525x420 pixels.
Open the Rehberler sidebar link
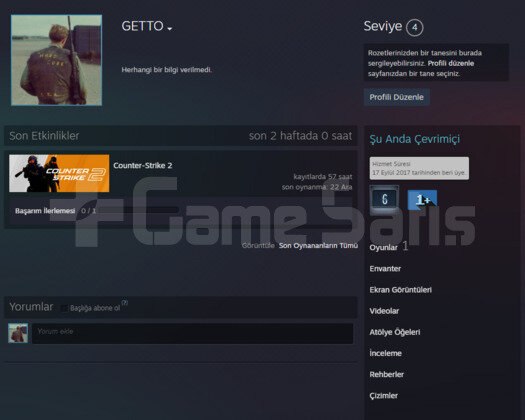[x=386, y=374]
